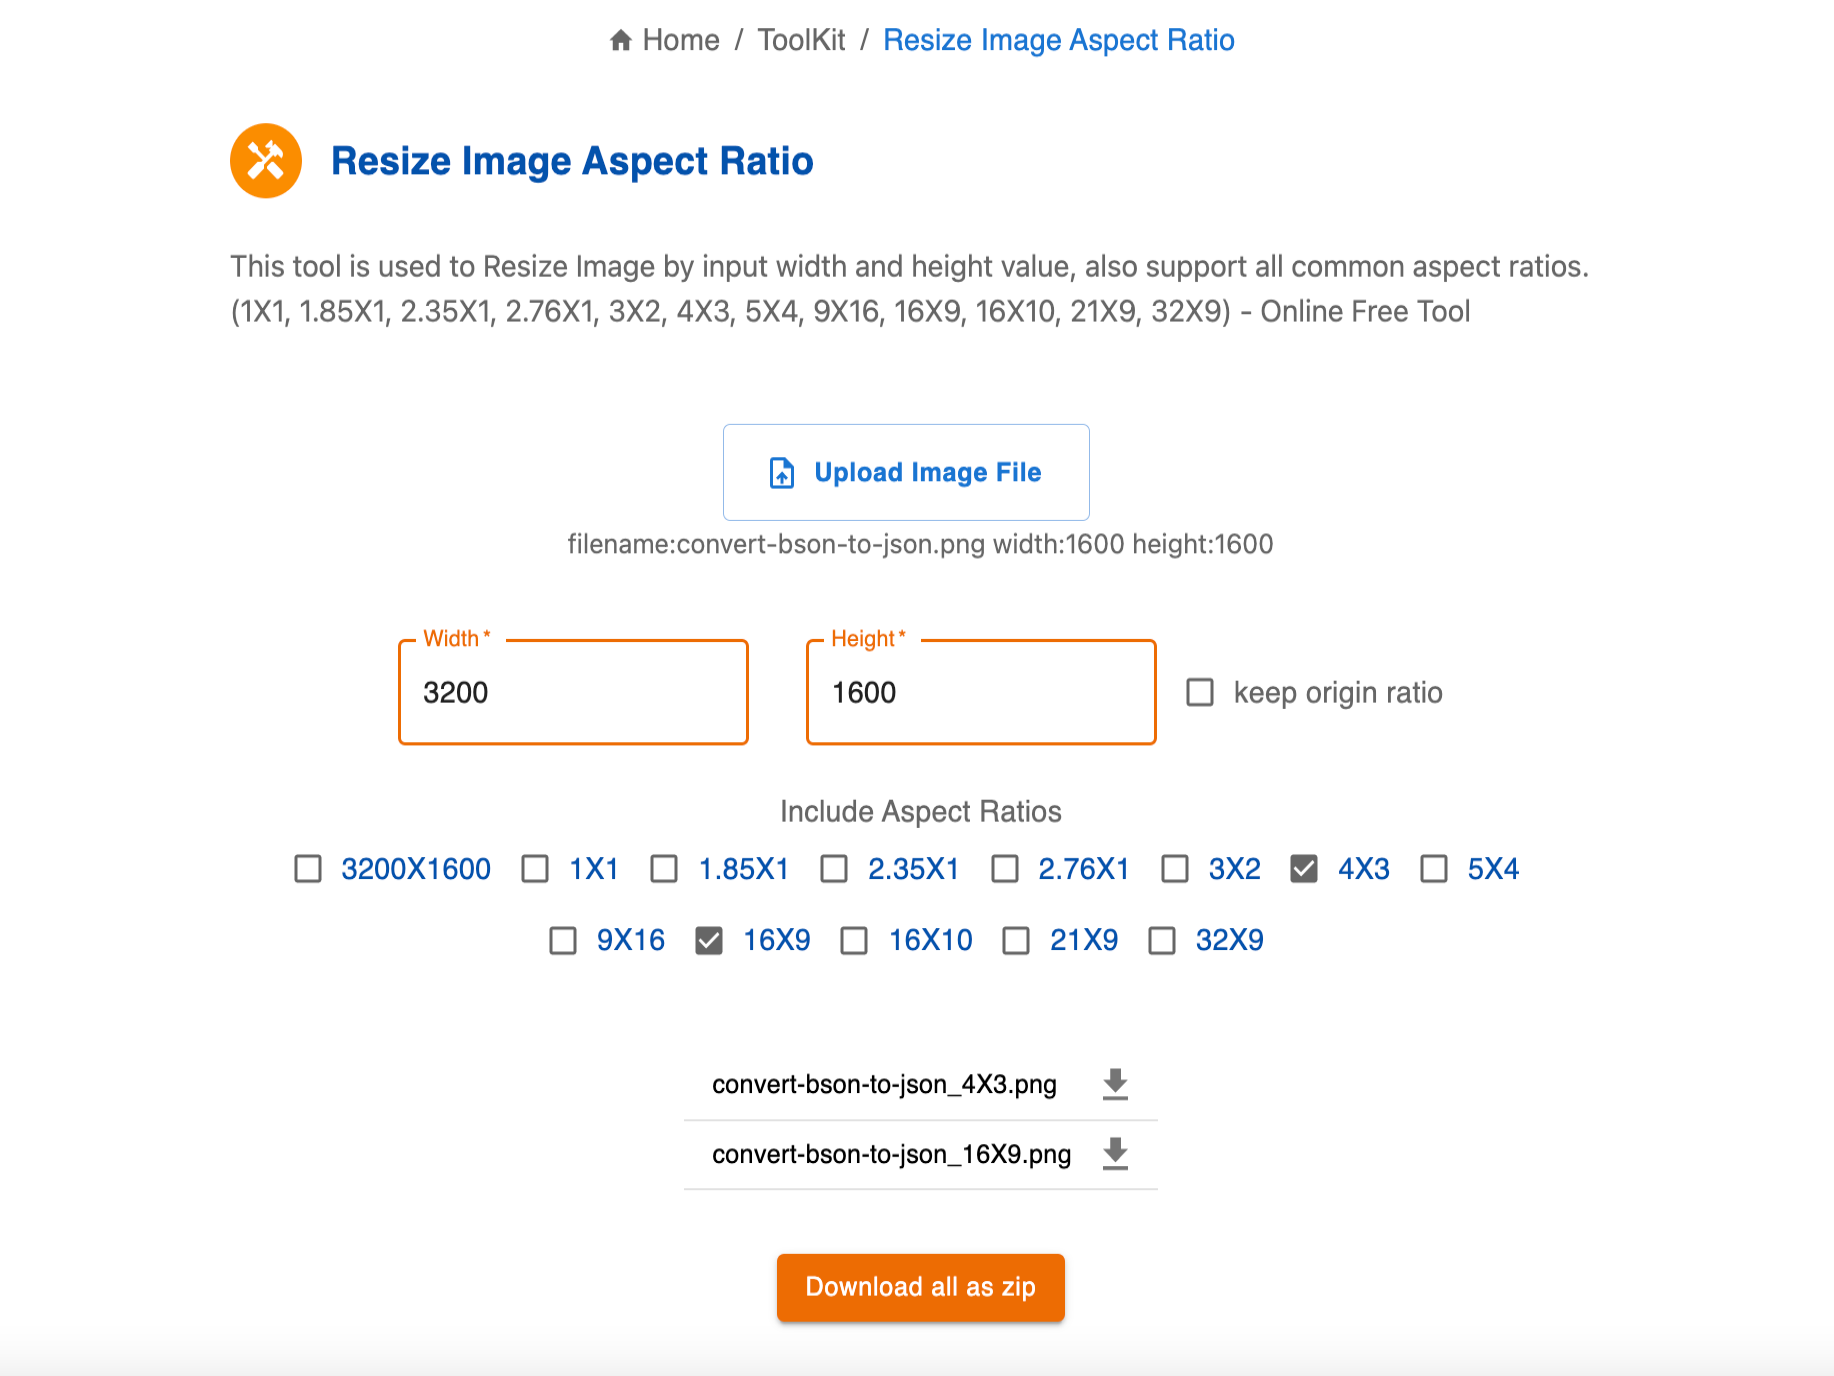Open the ToolKit breadcrumb link
The image size is (1834, 1376).
tap(800, 40)
